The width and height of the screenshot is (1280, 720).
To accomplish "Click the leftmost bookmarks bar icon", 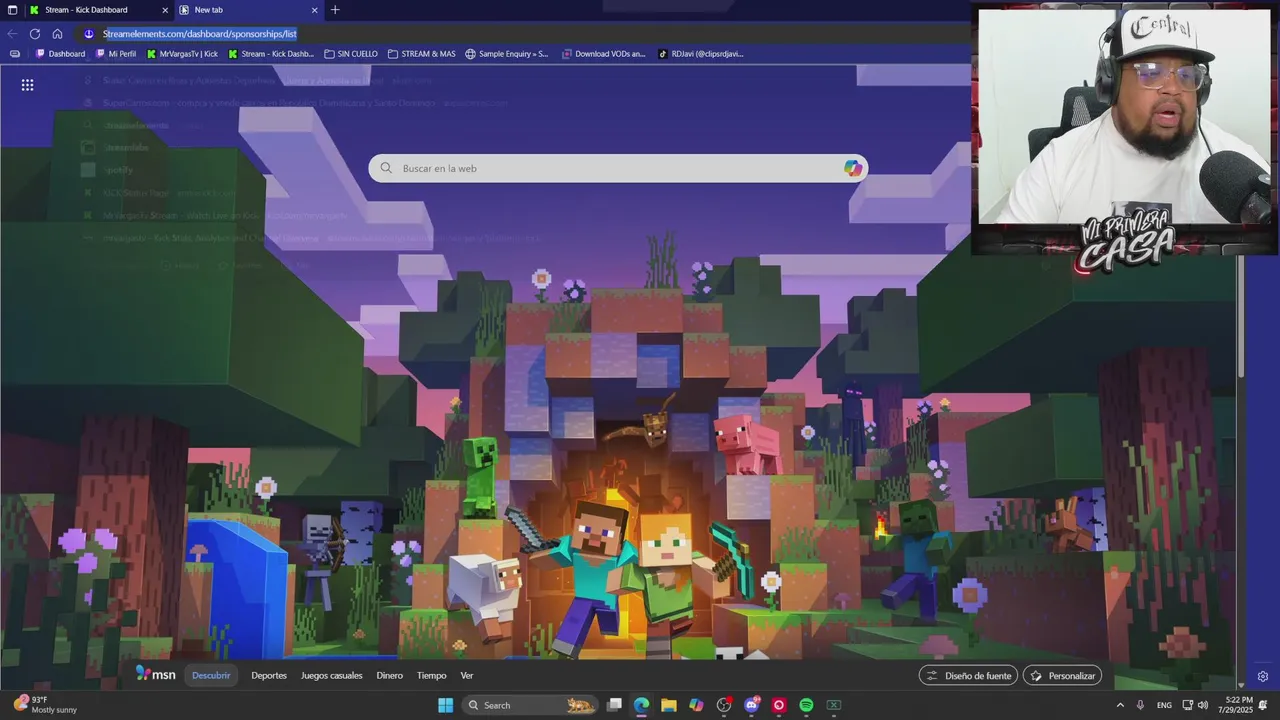I will tap(14, 54).
